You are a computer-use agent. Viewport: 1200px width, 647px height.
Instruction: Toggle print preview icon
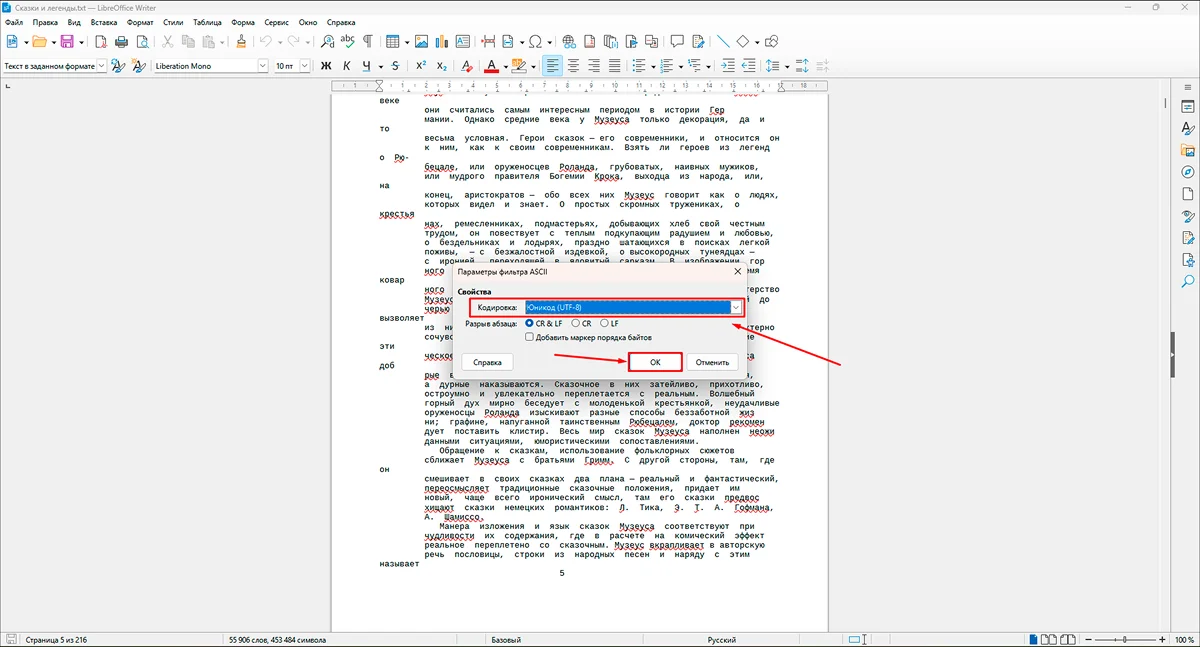[142, 42]
